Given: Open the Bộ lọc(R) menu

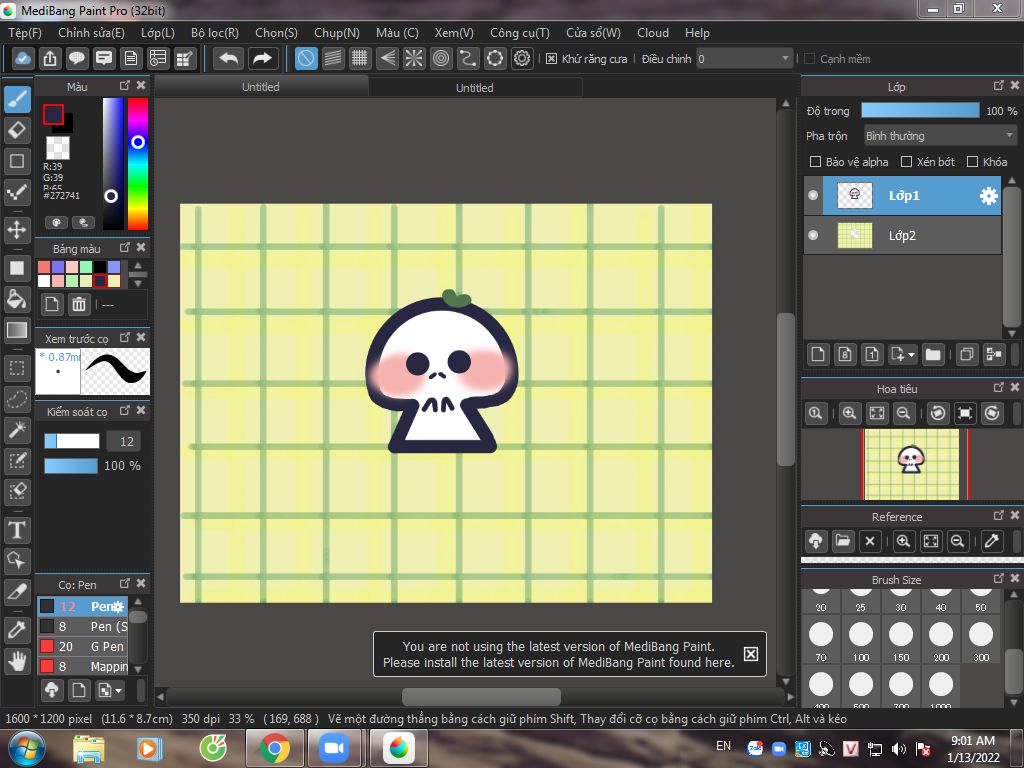Looking at the screenshot, I should (x=214, y=33).
